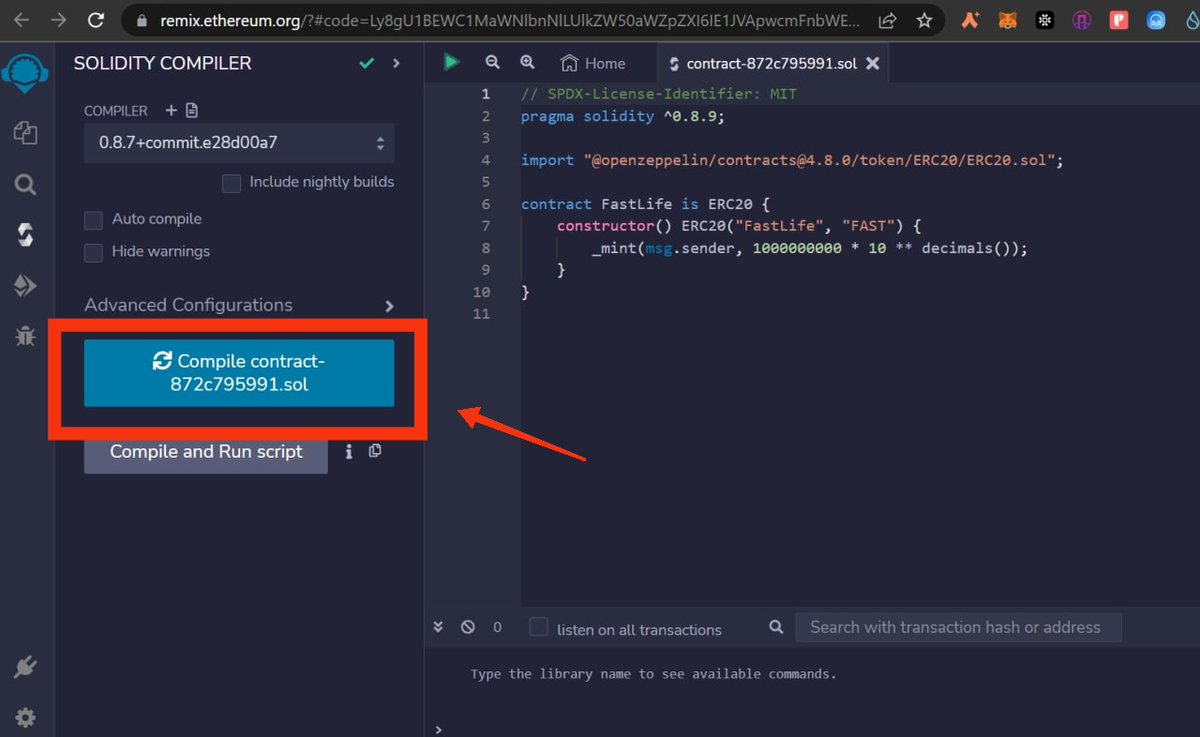Image resolution: width=1200 pixels, height=737 pixels.
Task: Check the Hide warnings option
Action: click(93, 253)
